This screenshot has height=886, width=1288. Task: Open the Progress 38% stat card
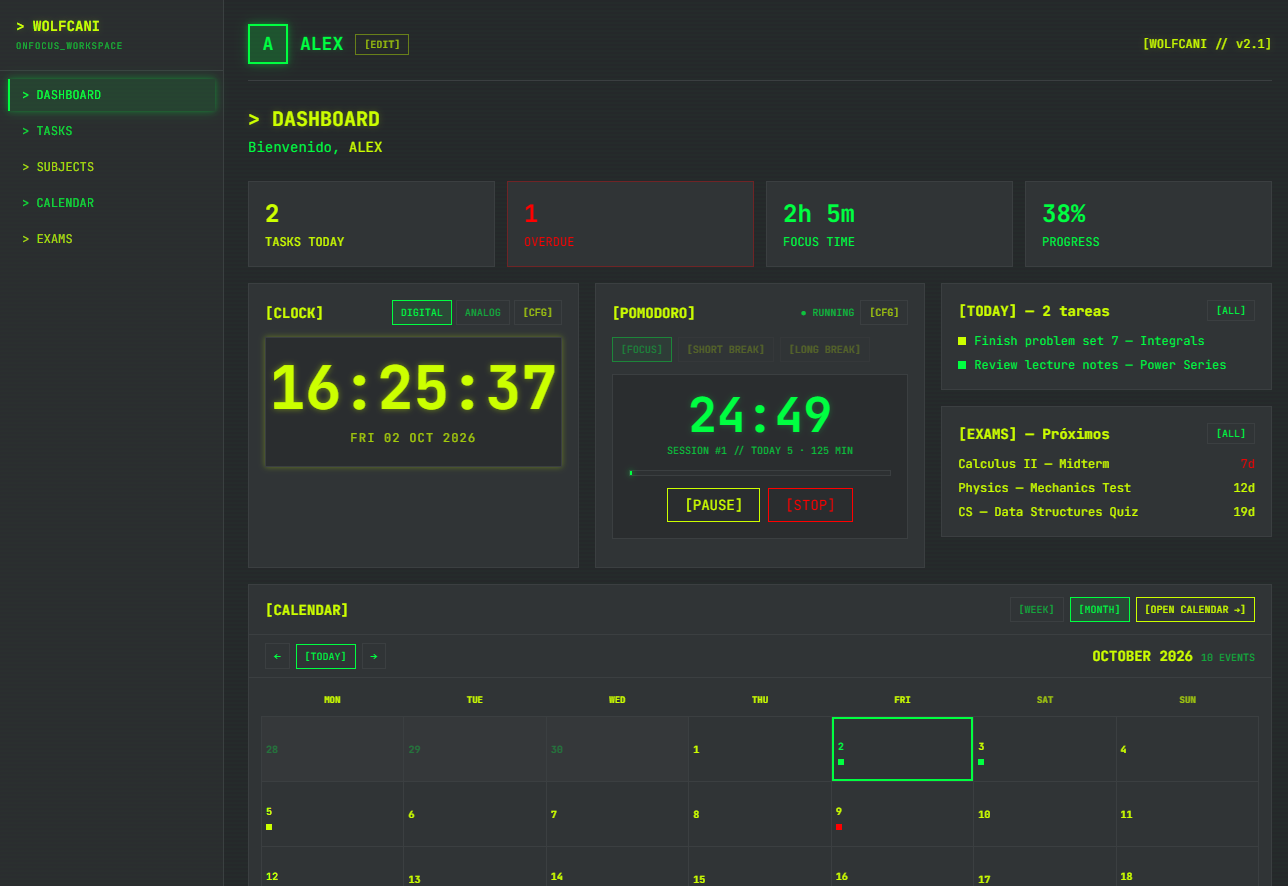coord(1148,224)
